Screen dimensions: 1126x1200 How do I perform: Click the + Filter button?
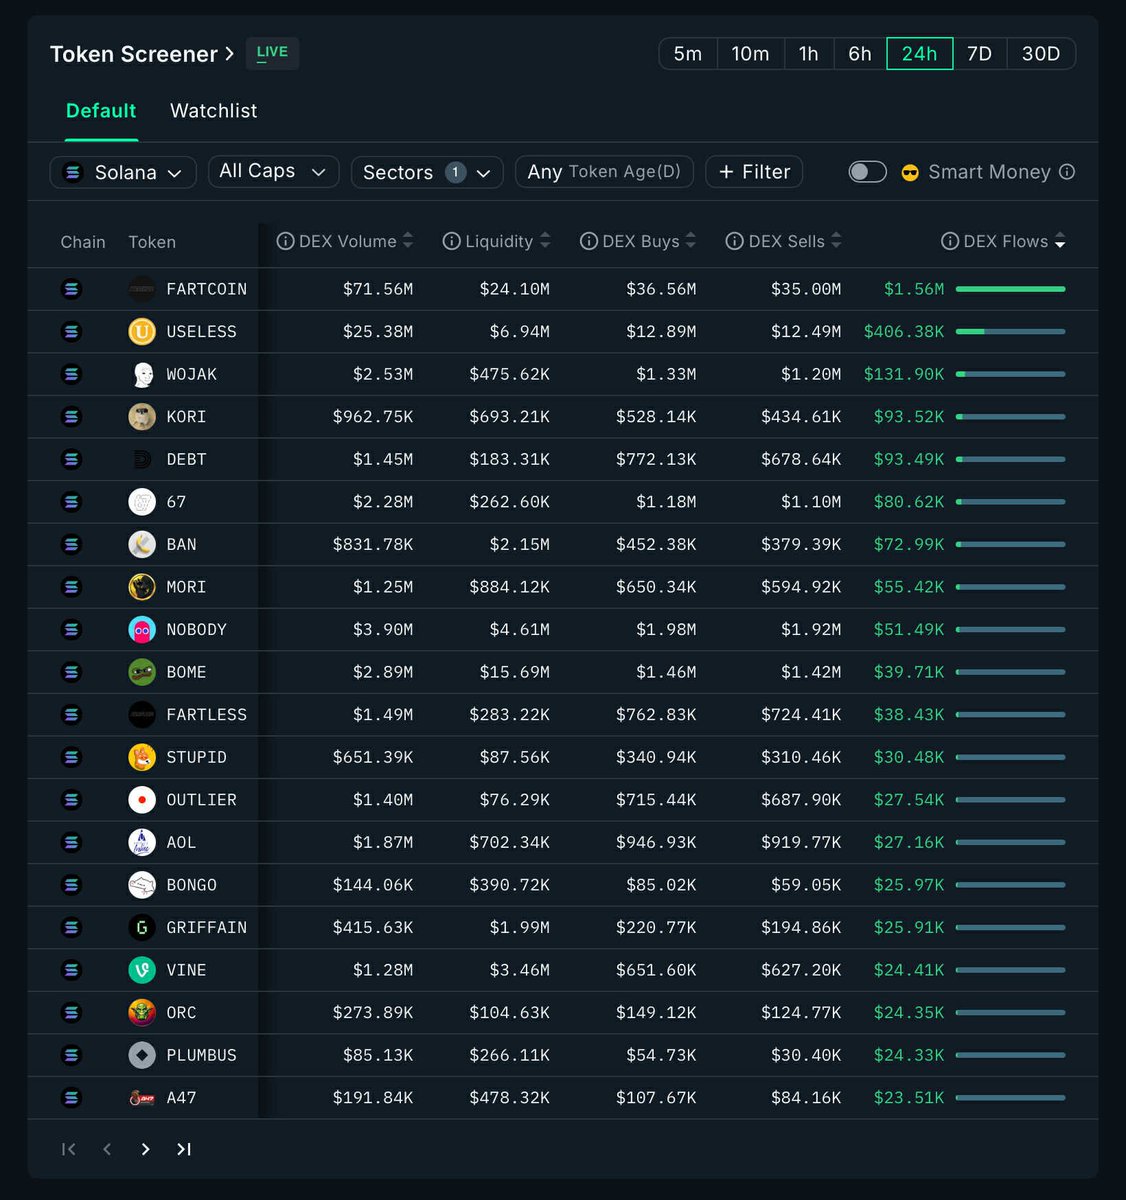point(754,172)
